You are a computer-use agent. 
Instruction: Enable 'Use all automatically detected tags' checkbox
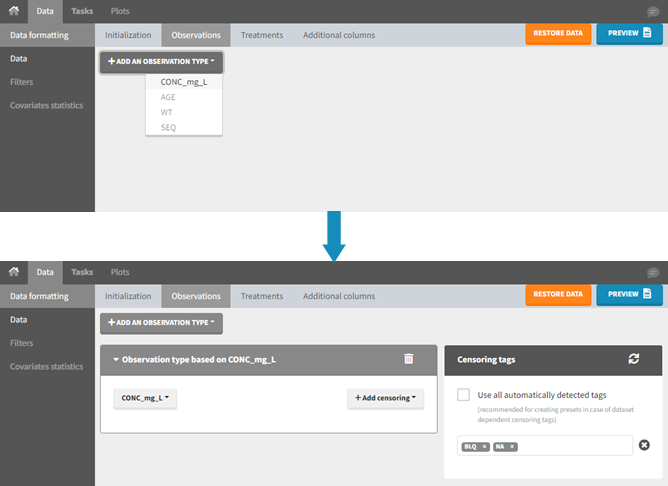click(464, 395)
